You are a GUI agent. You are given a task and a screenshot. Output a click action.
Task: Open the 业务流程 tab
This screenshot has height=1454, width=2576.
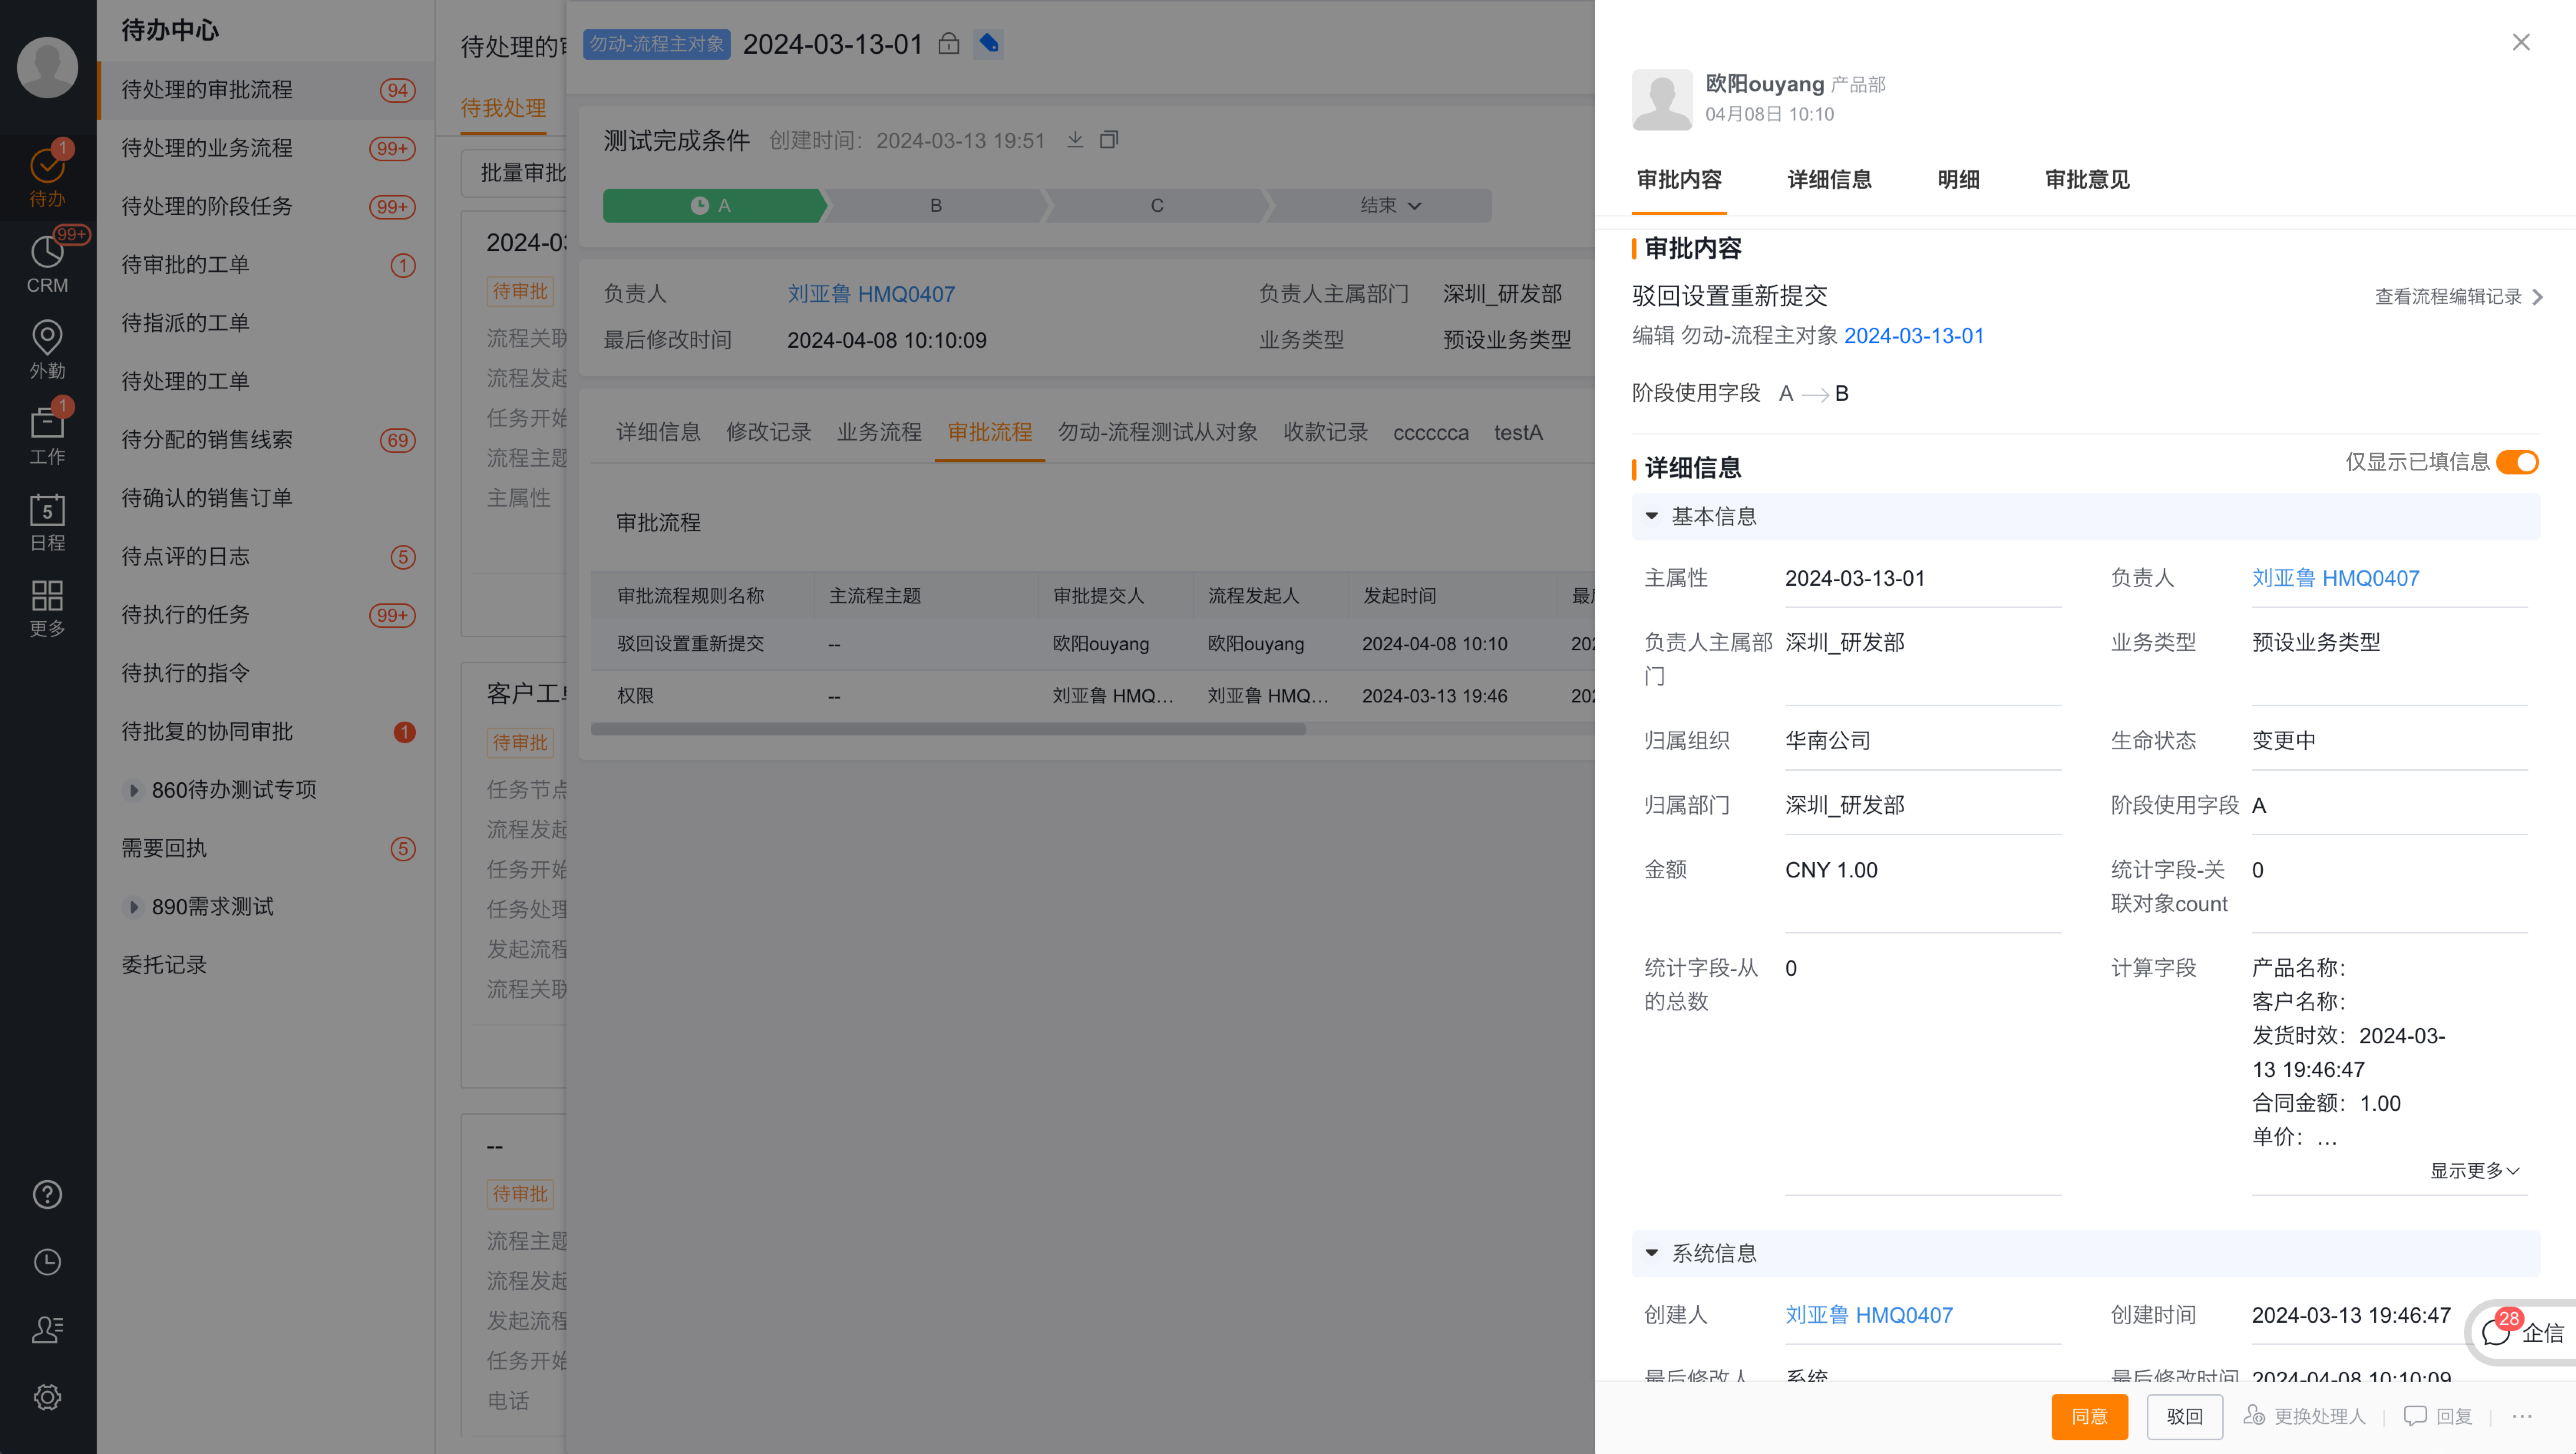[879, 432]
